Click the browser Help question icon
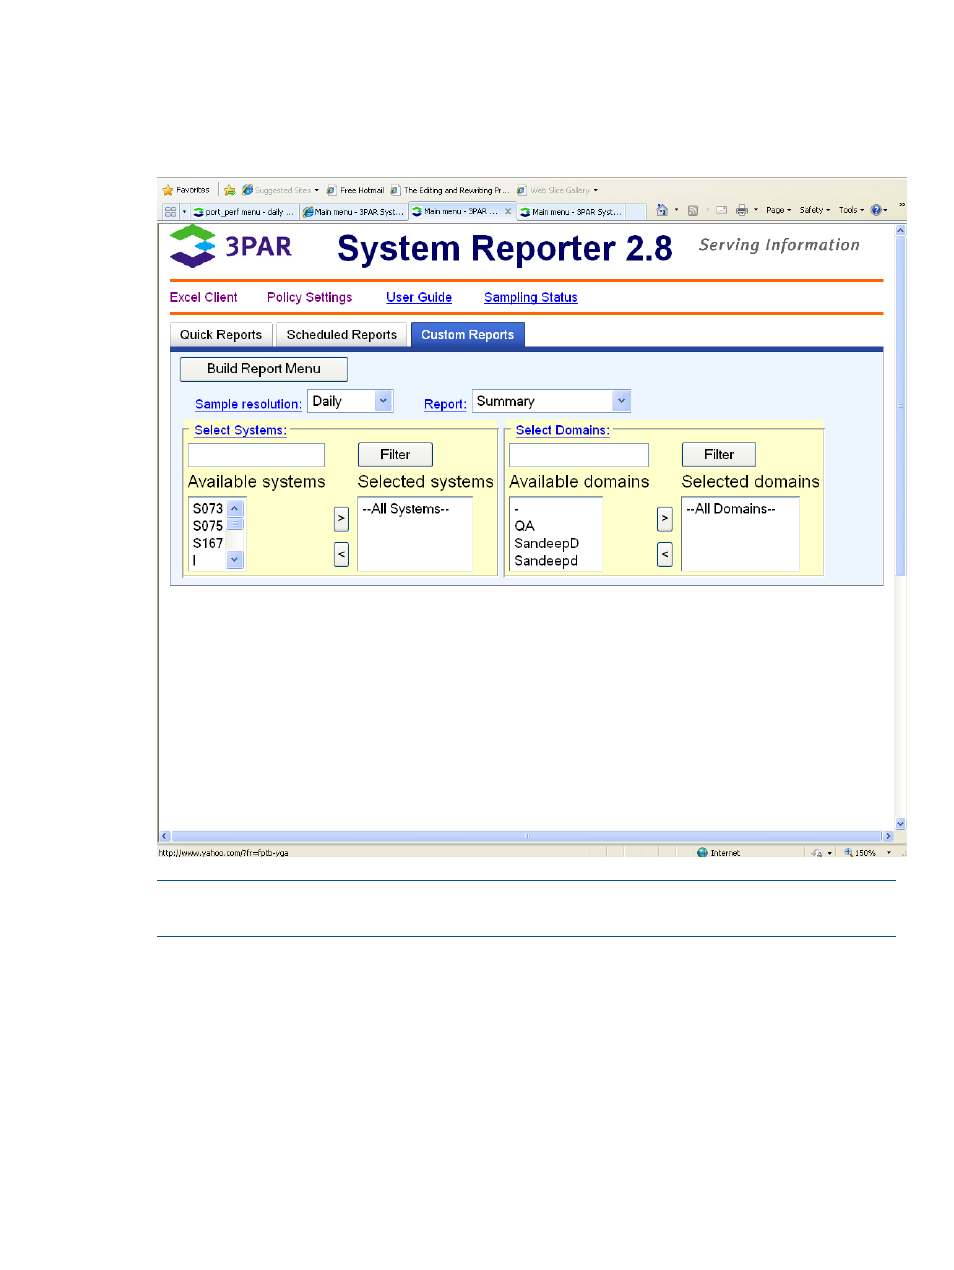Image resolution: width=954 pixels, height=1270 pixels. pos(876,210)
